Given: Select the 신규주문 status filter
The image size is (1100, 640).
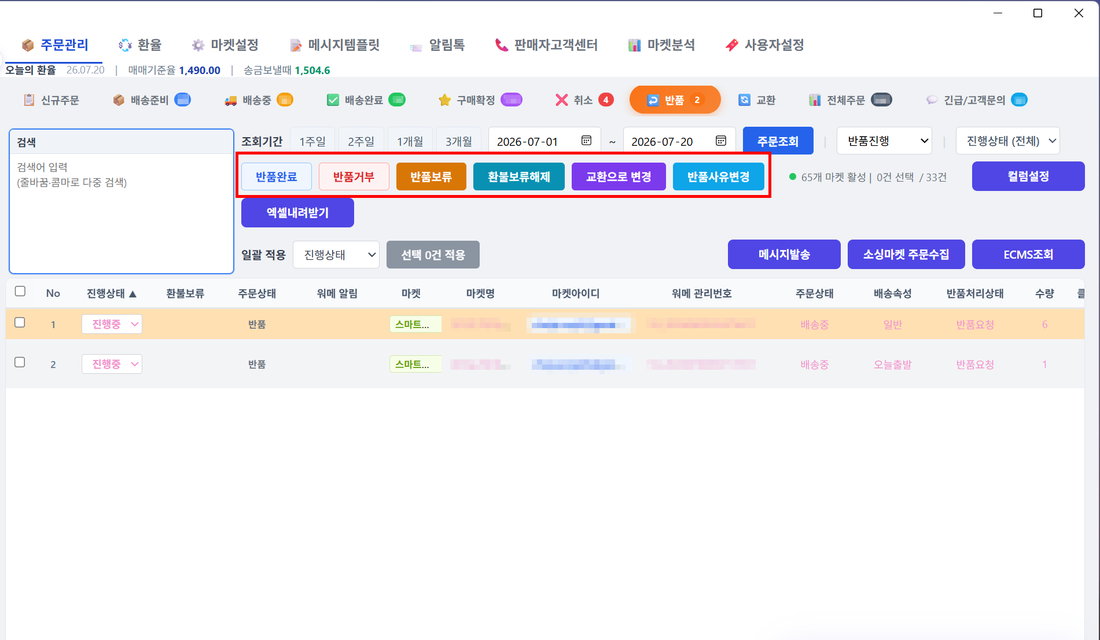Looking at the screenshot, I should [51, 100].
